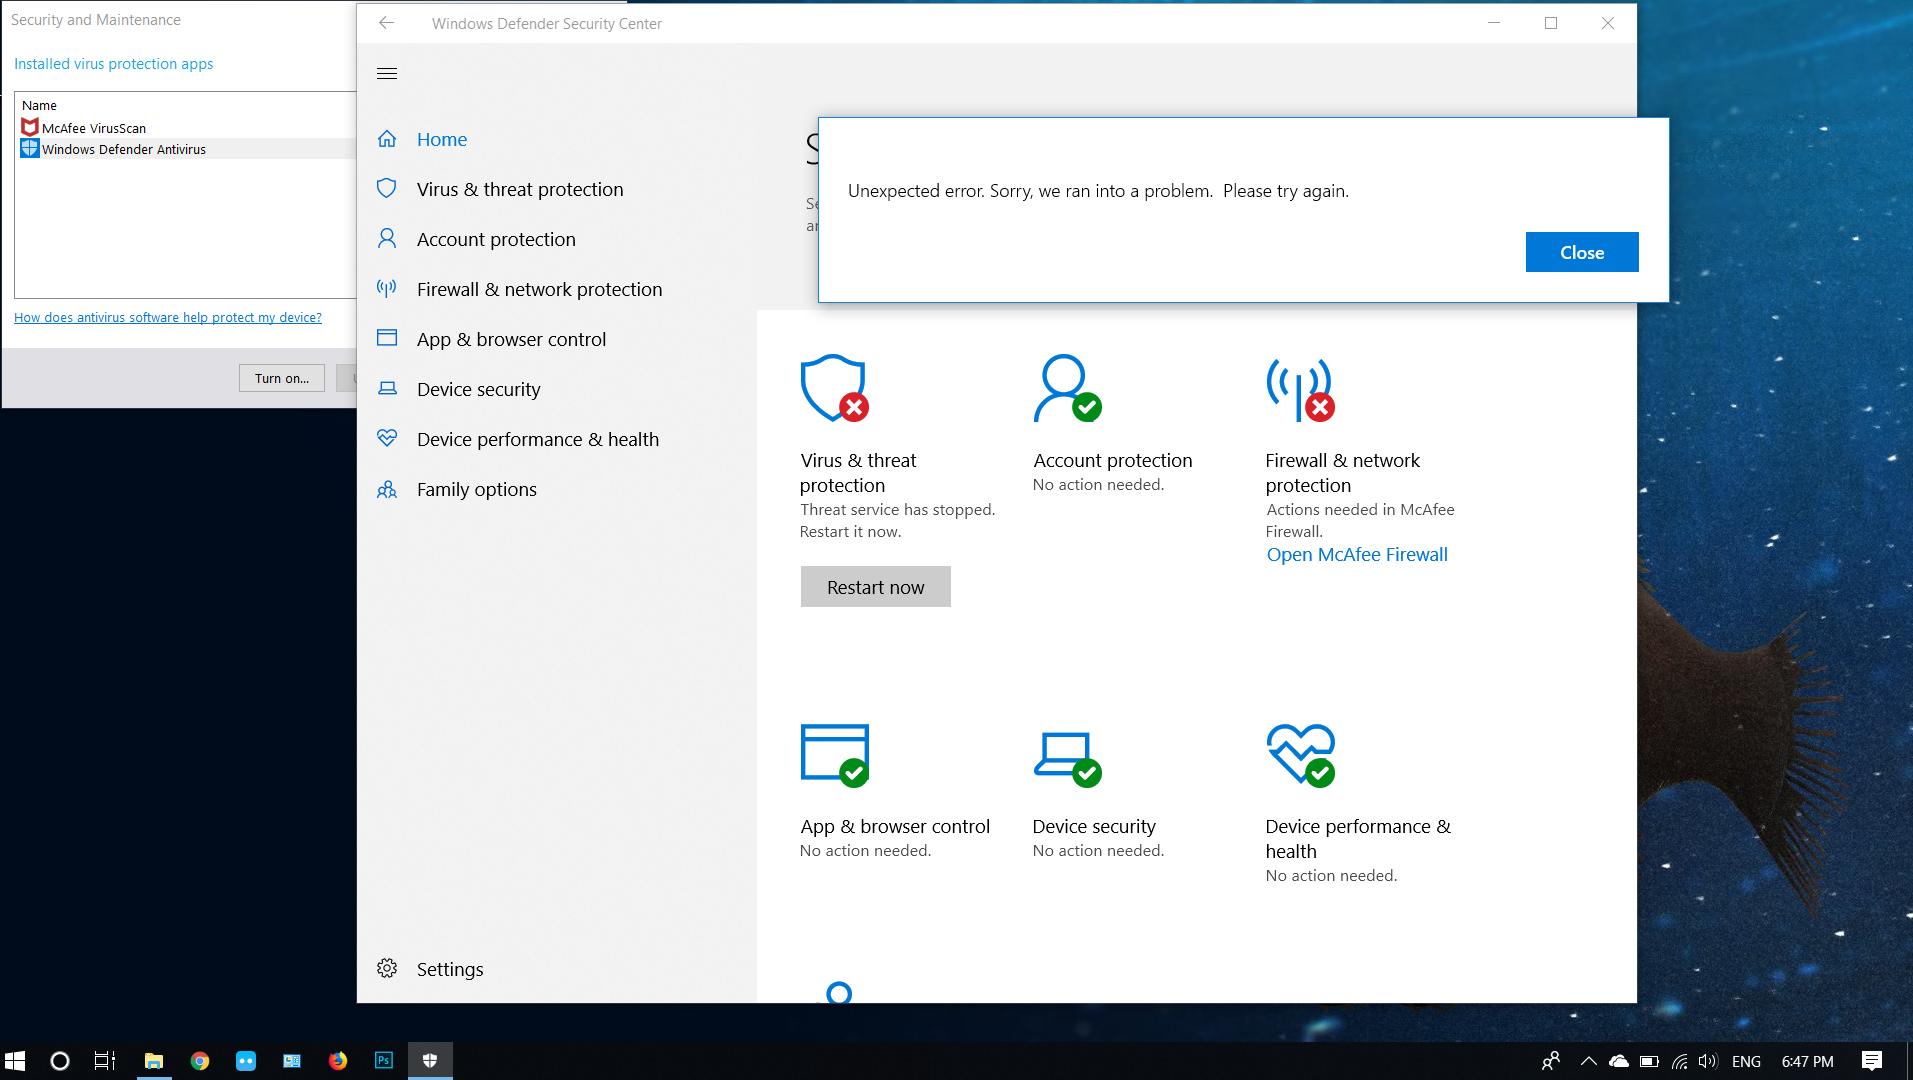Click the Wi-Fi network tray icon
The height and width of the screenshot is (1080, 1913).
pyautogui.click(x=1679, y=1061)
